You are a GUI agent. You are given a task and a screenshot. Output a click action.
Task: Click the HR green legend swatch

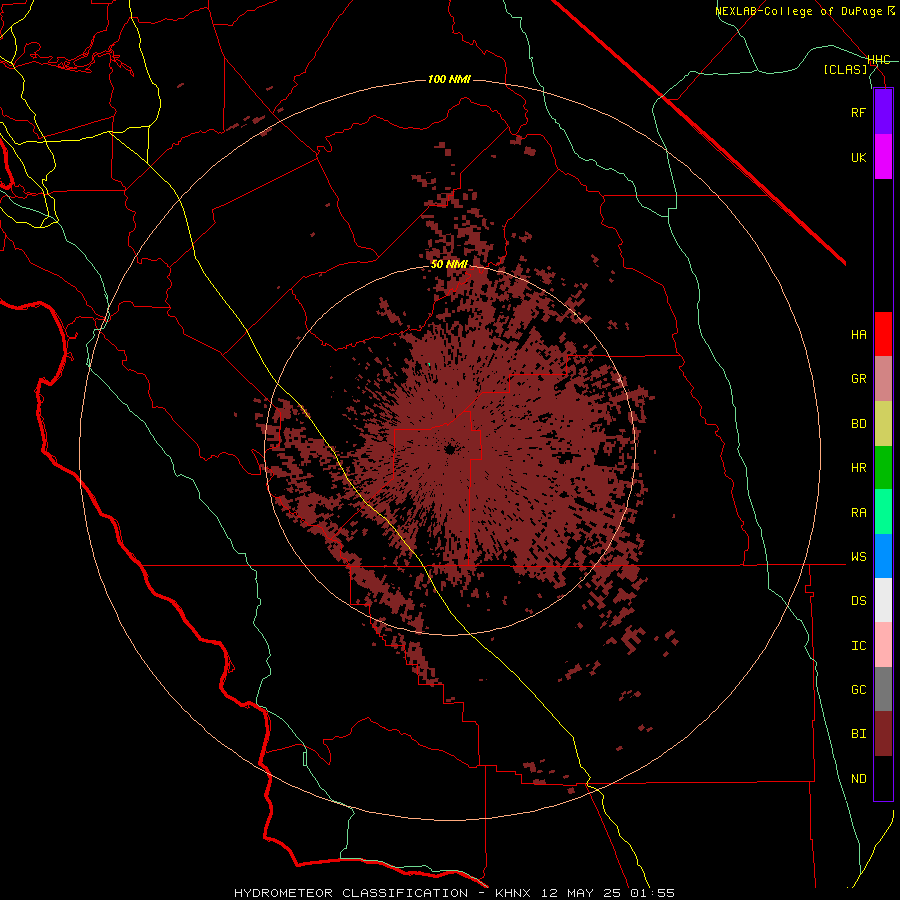click(x=883, y=468)
